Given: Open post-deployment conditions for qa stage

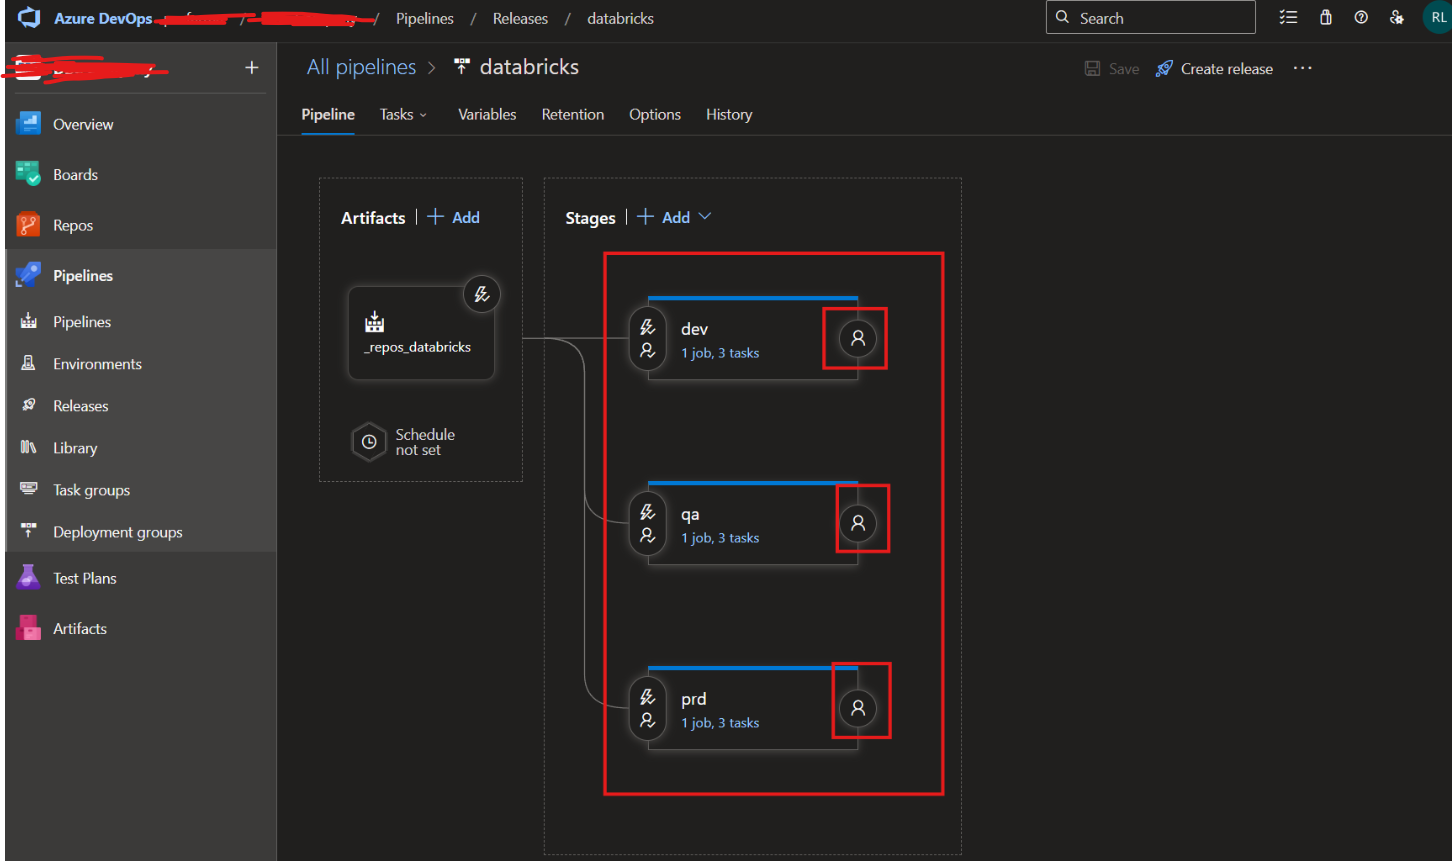Looking at the screenshot, I should click(857, 523).
